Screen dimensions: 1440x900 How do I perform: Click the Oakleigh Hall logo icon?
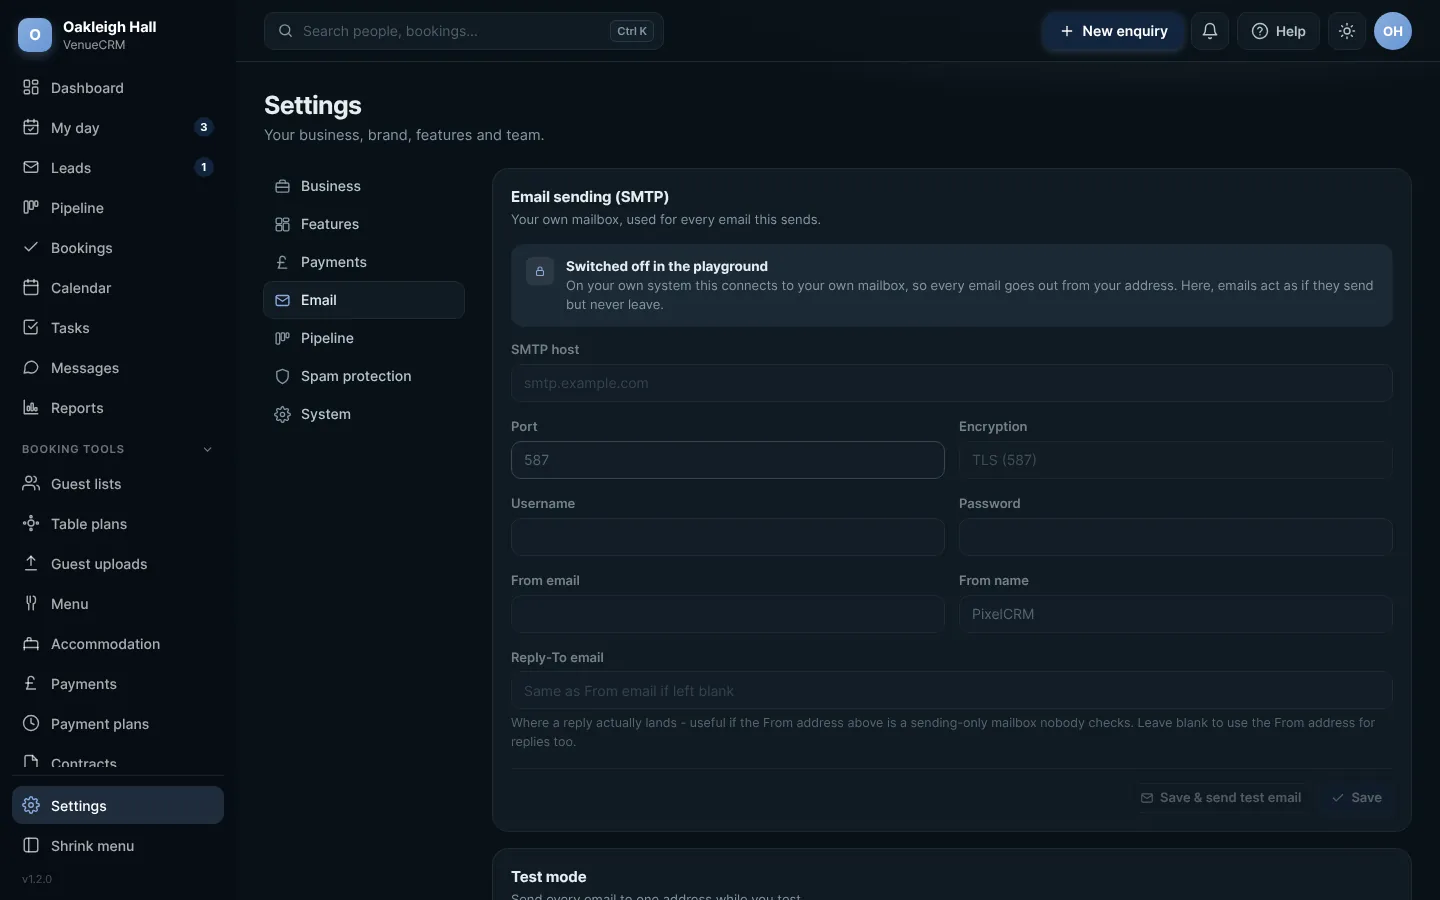(x=35, y=35)
